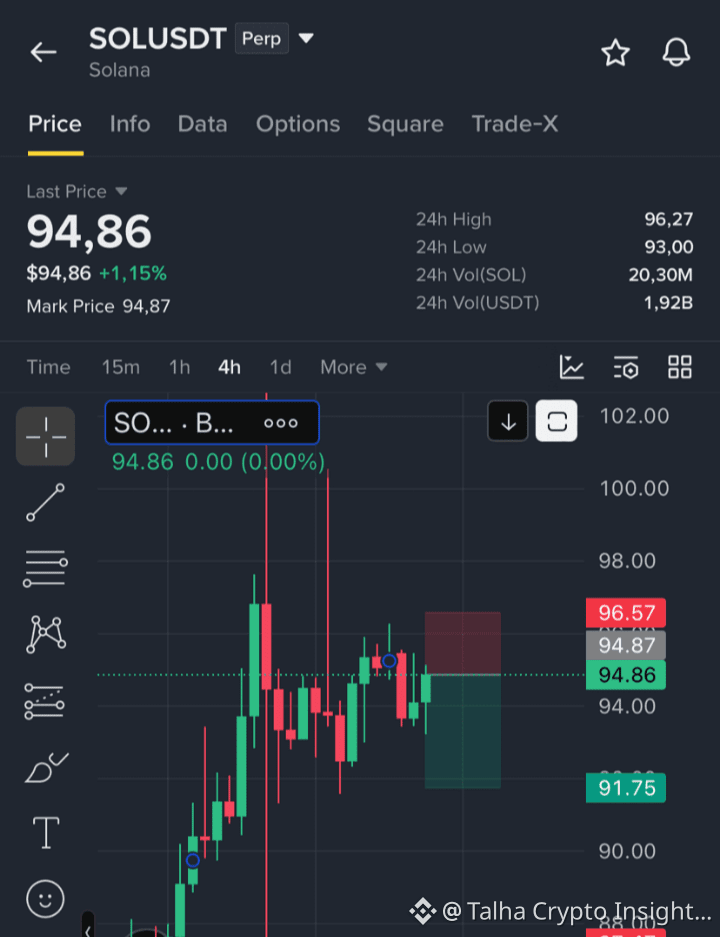The image size is (720, 937).
Task: Open the emoji sticker tool
Action: pyautogui.click(x=45, y=899)
